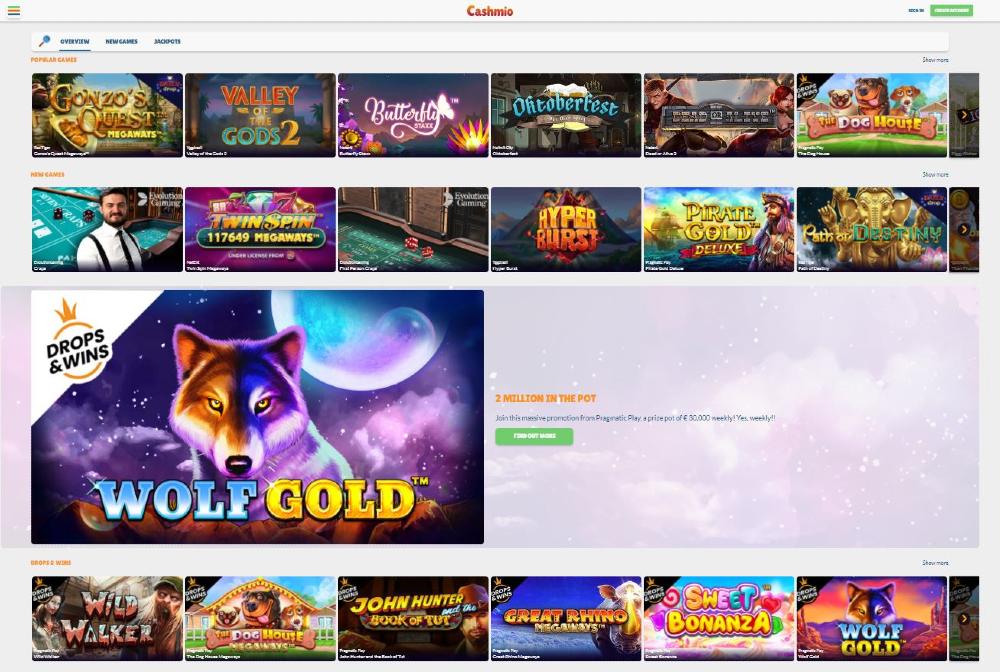Advance the Popular Games carousel arrow
The height and width of the screenshot is (672, 1000).
(964, 115)
